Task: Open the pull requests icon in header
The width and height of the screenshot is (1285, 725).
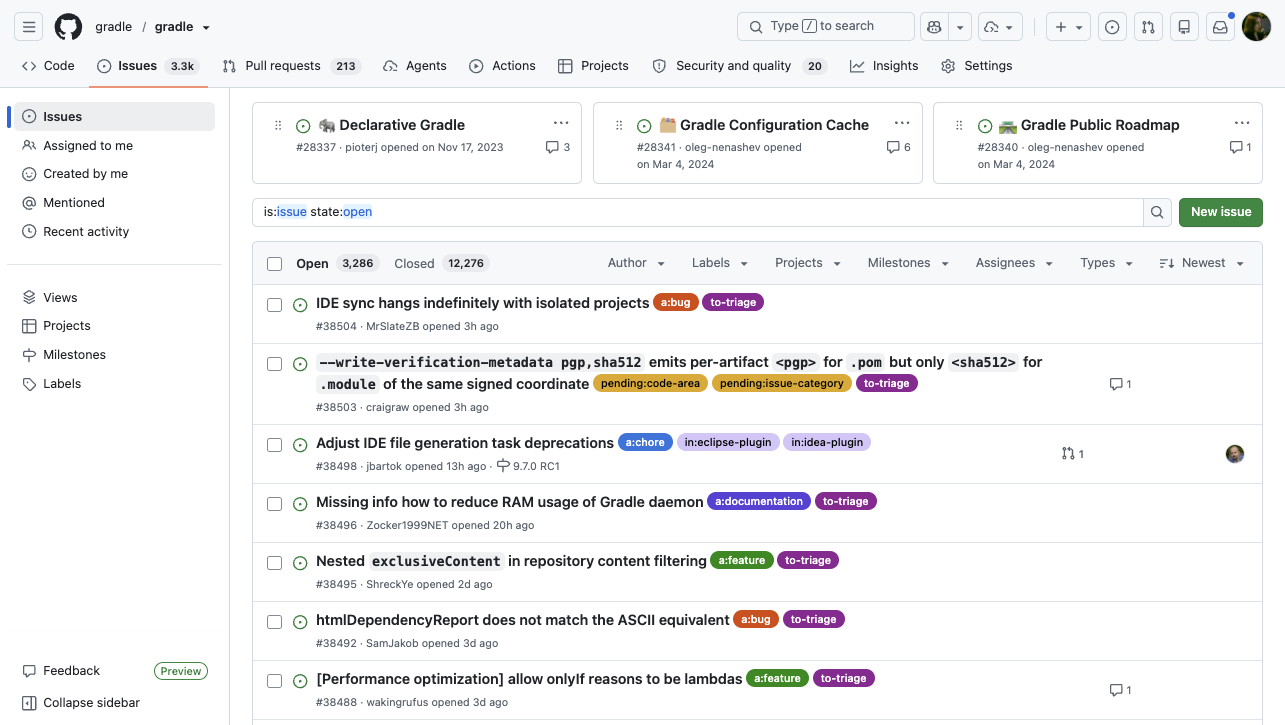Action: [1148, 27]
